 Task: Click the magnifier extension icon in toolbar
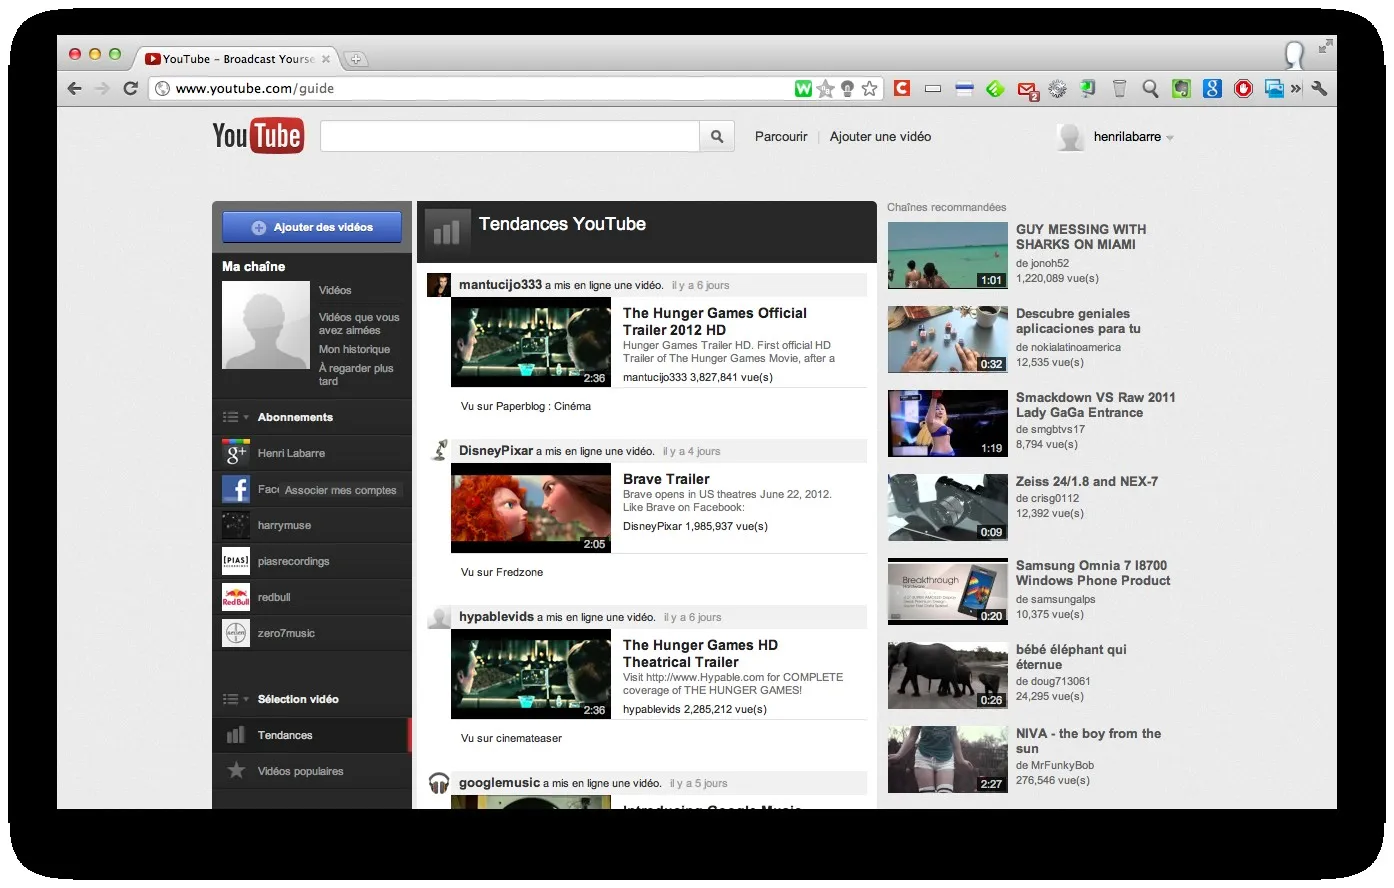coord(1150,89)
